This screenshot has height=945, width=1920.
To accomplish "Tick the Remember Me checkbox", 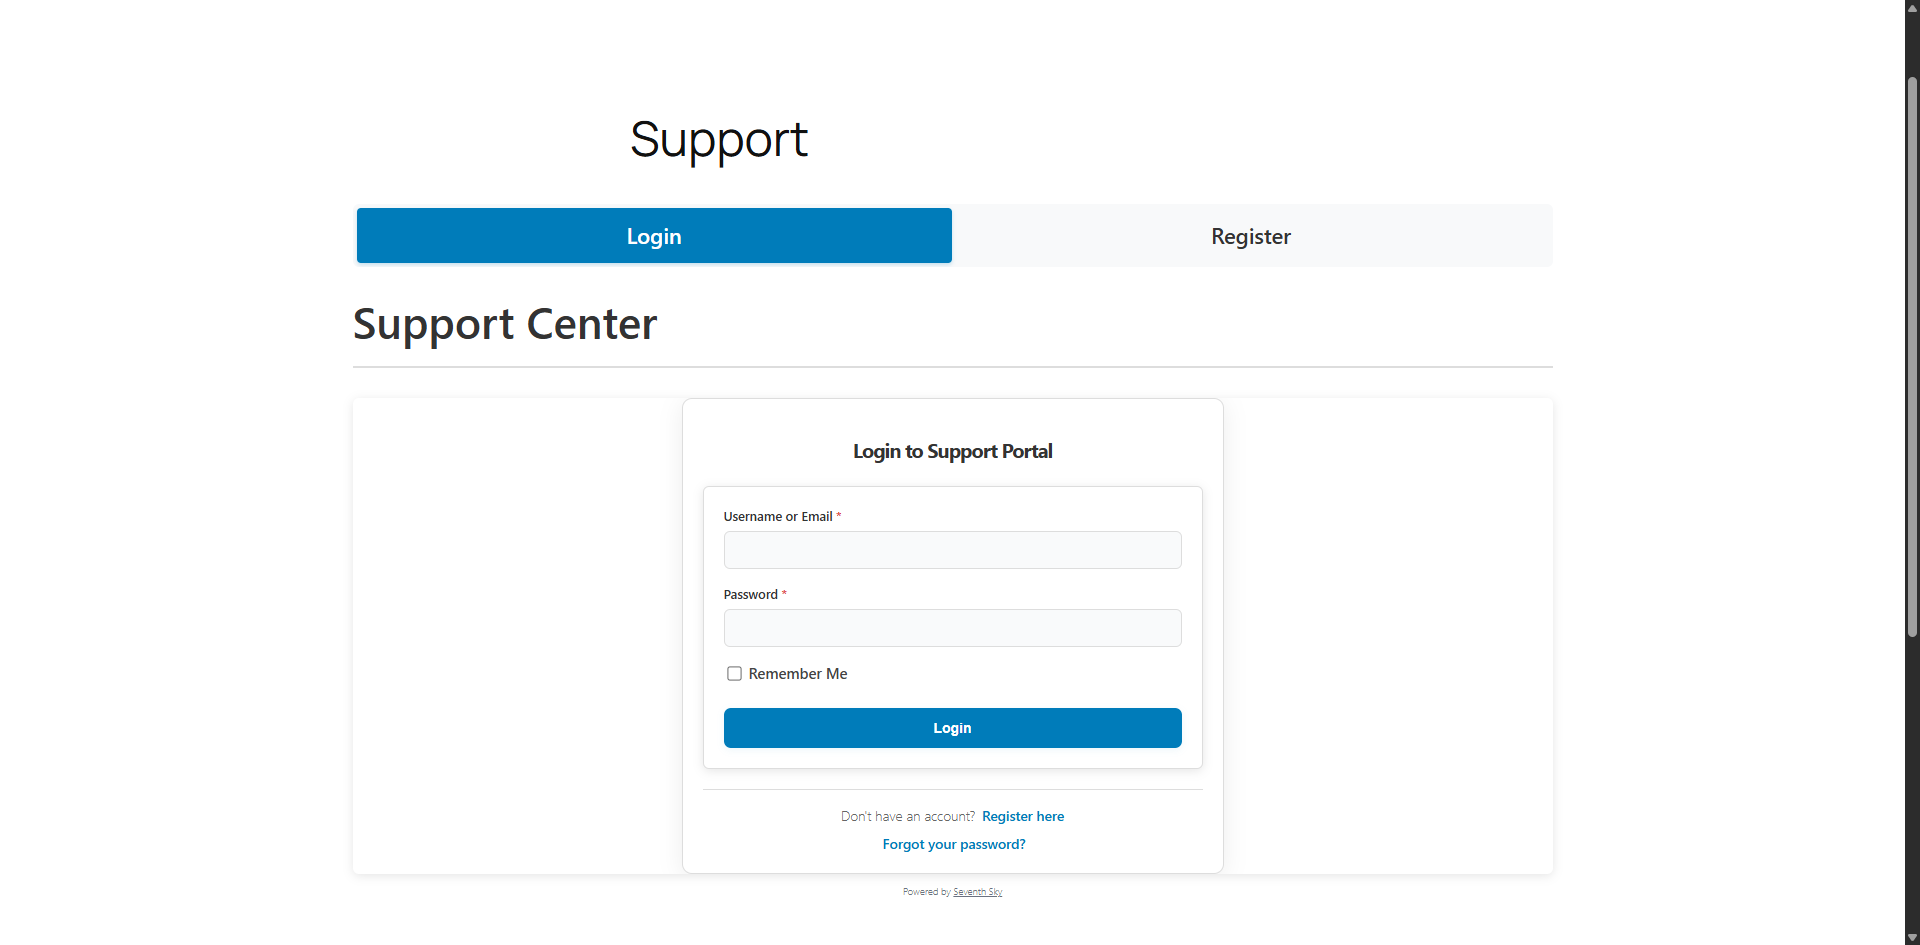I will (734, 674).
